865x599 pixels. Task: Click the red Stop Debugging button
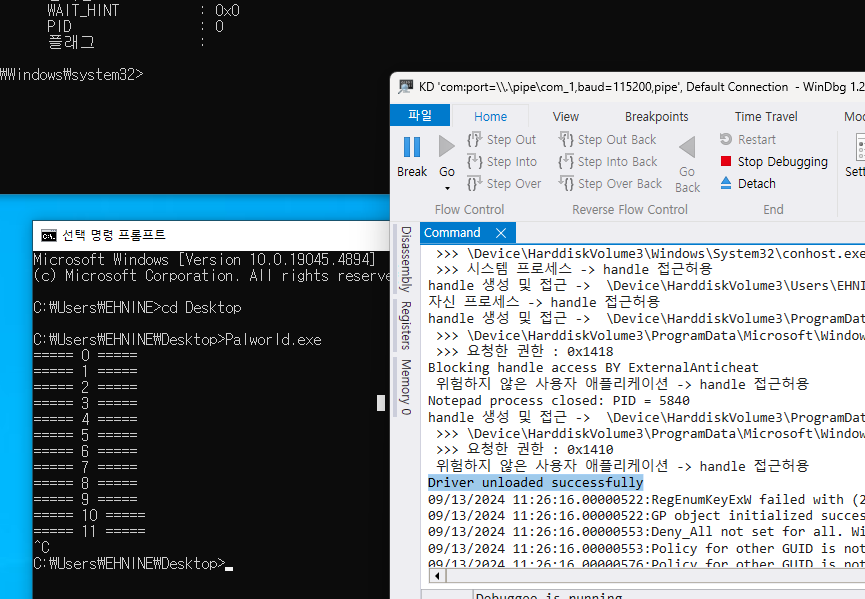[773, 162]
